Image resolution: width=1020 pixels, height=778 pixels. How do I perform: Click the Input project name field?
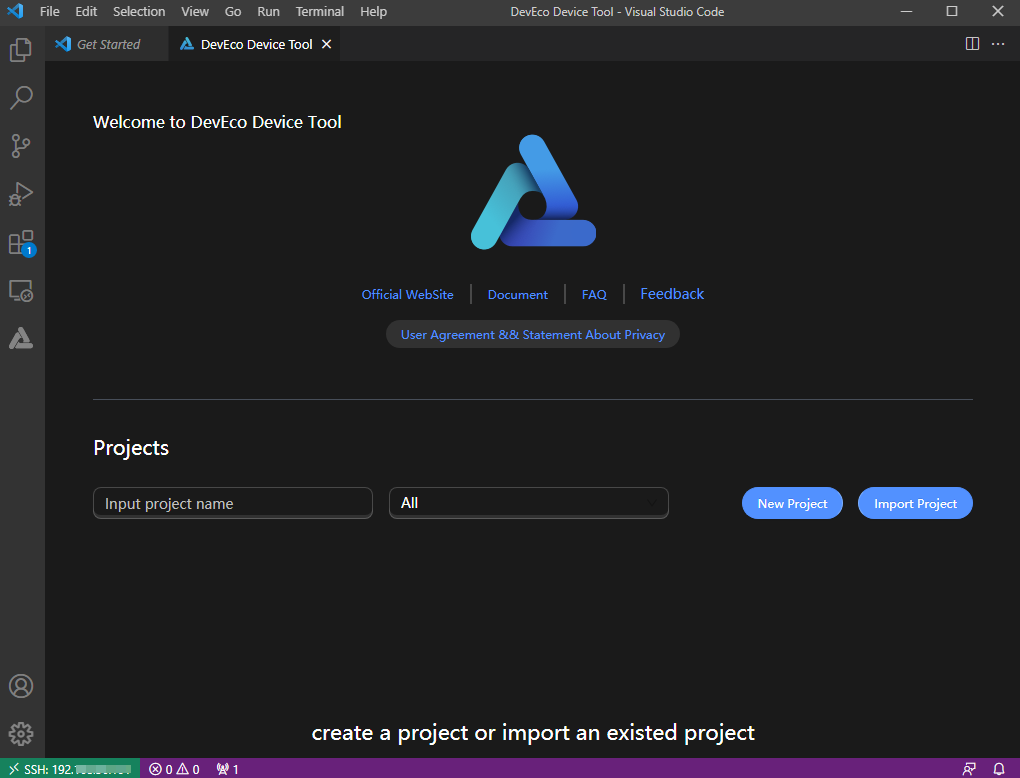[x=232, y=504]
